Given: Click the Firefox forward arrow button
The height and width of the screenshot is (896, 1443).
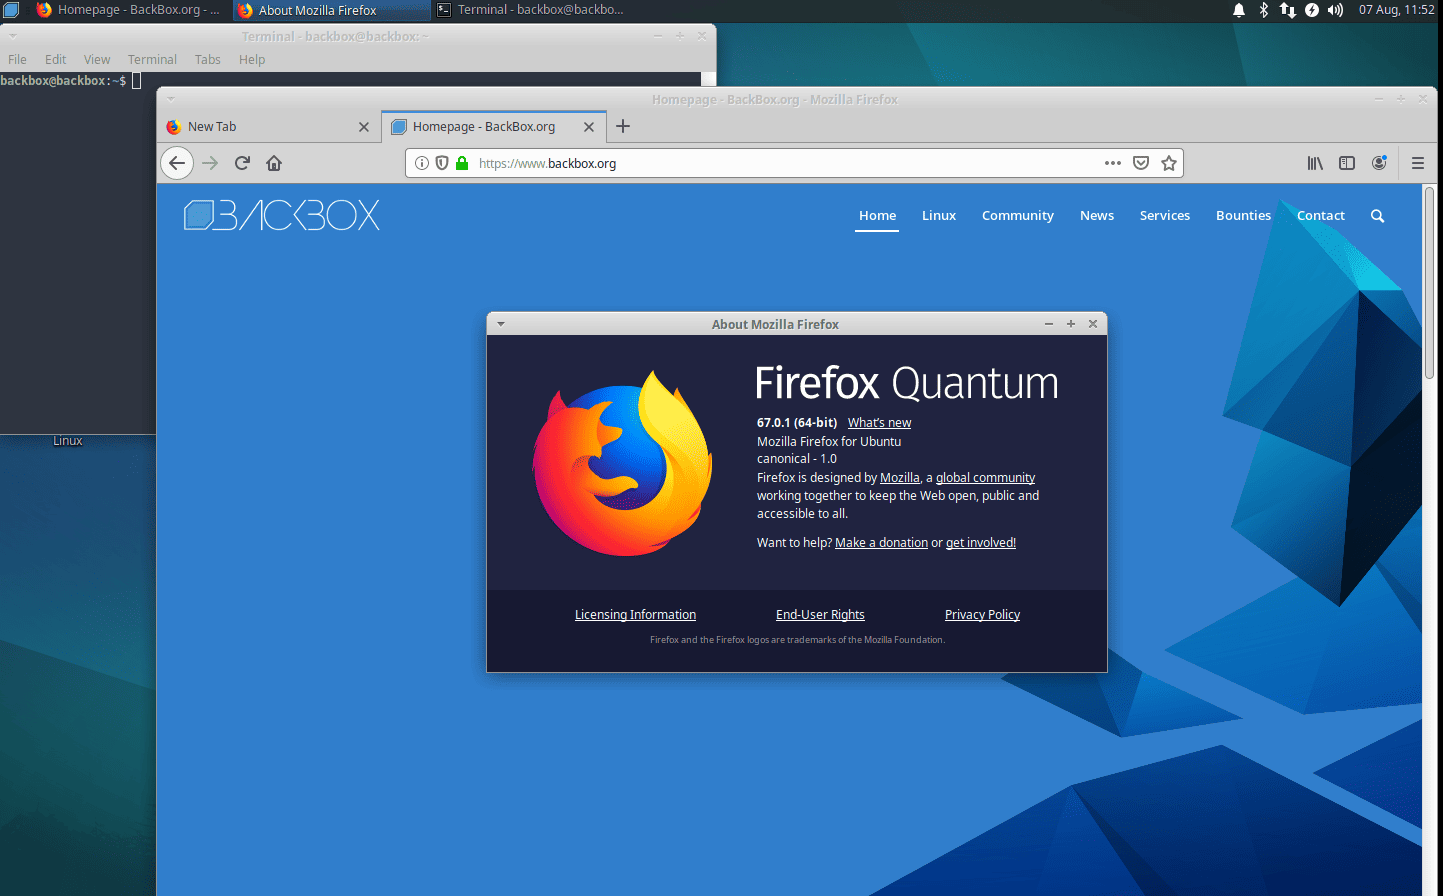Looking at the screenshot, I should click(x=210, y=163).
